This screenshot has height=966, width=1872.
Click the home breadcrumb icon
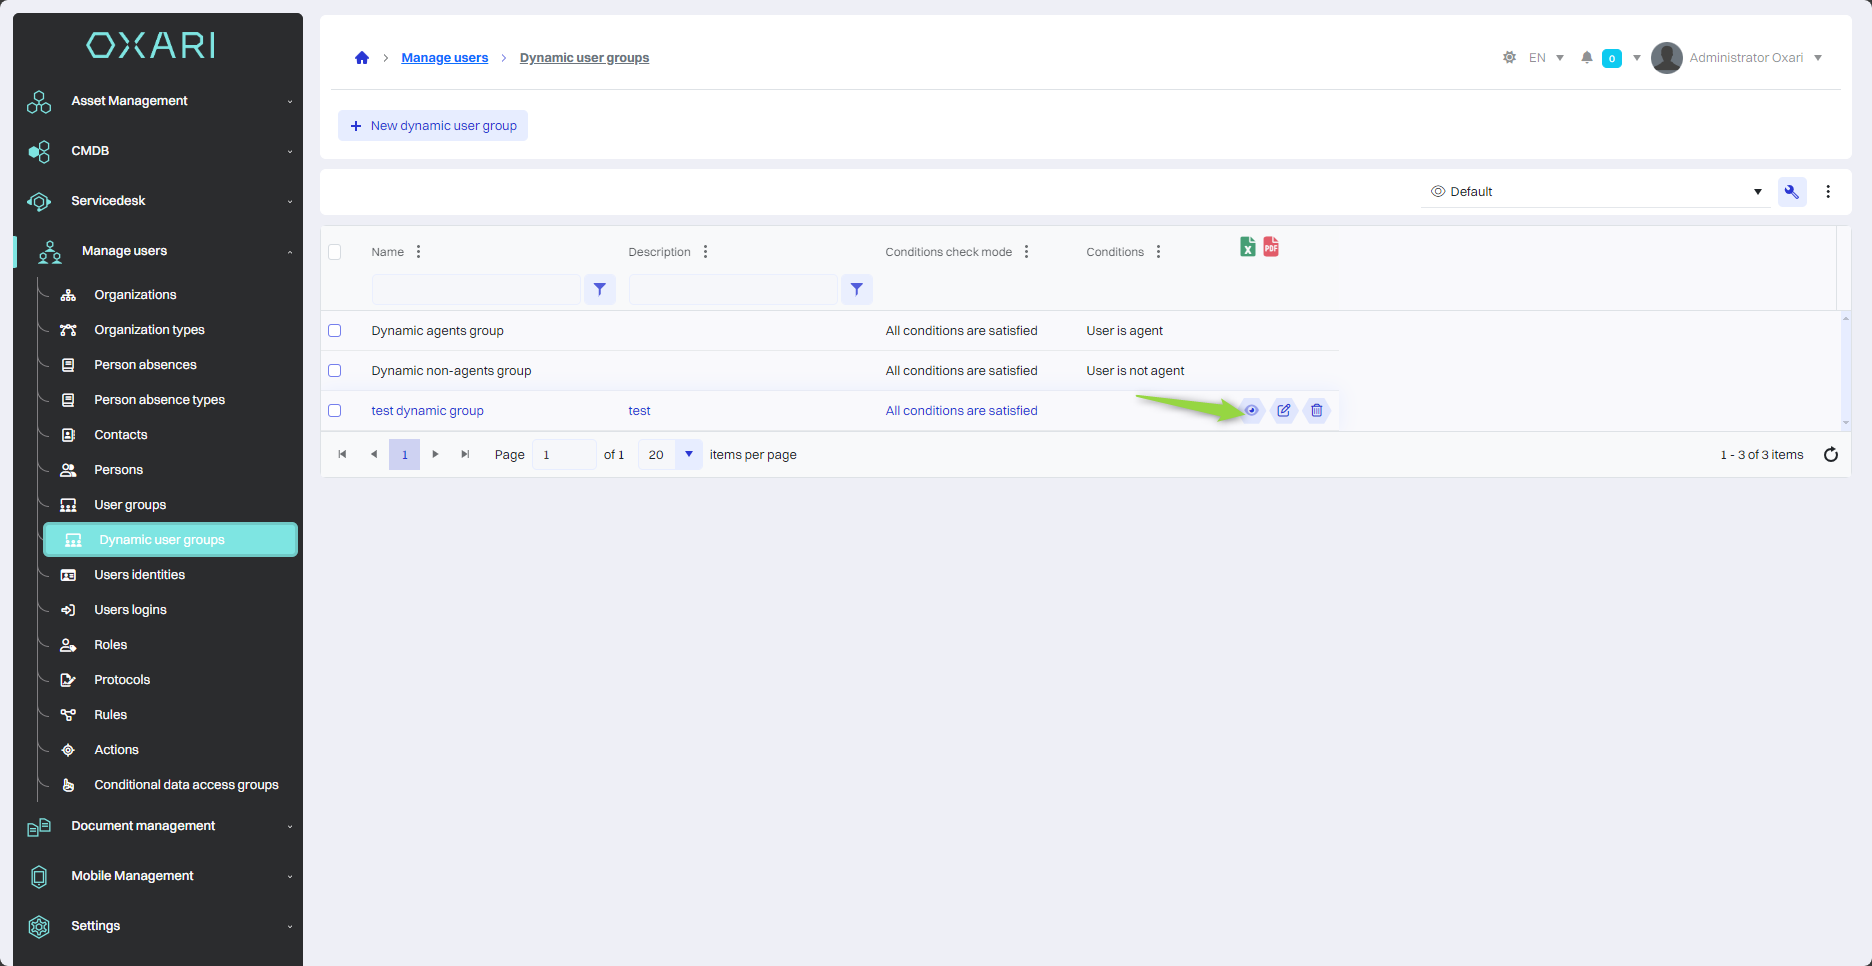362,58
